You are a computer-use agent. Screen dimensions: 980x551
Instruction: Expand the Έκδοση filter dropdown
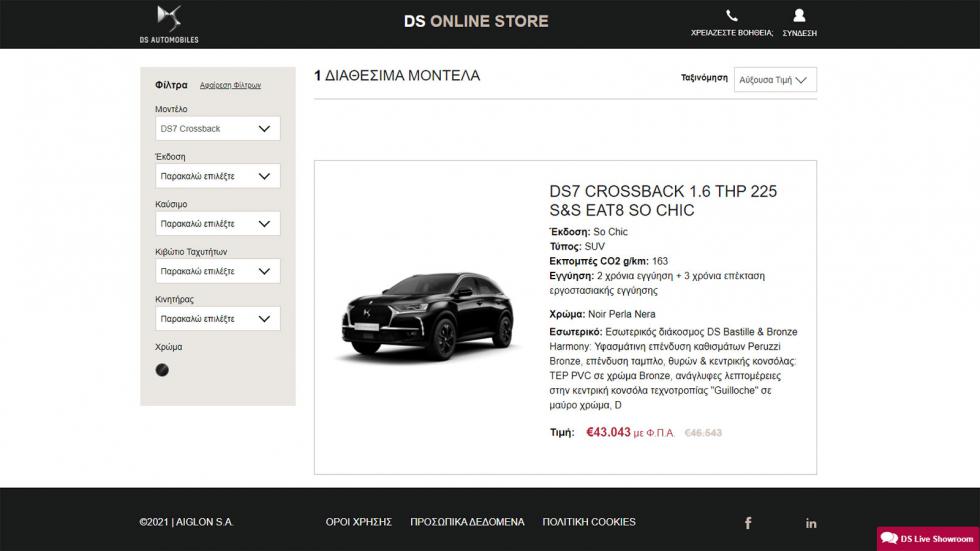click(x=218, y=176)
